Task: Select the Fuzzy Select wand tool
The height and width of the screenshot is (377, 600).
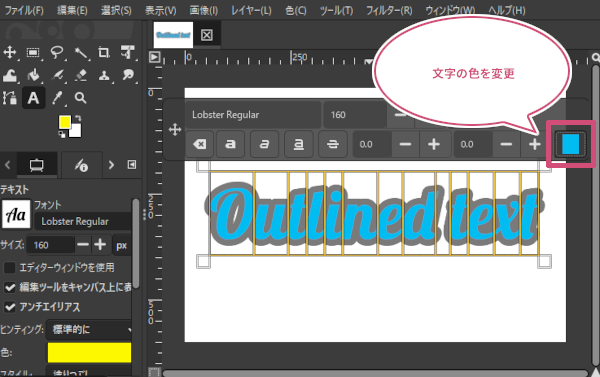Action: 81,53
